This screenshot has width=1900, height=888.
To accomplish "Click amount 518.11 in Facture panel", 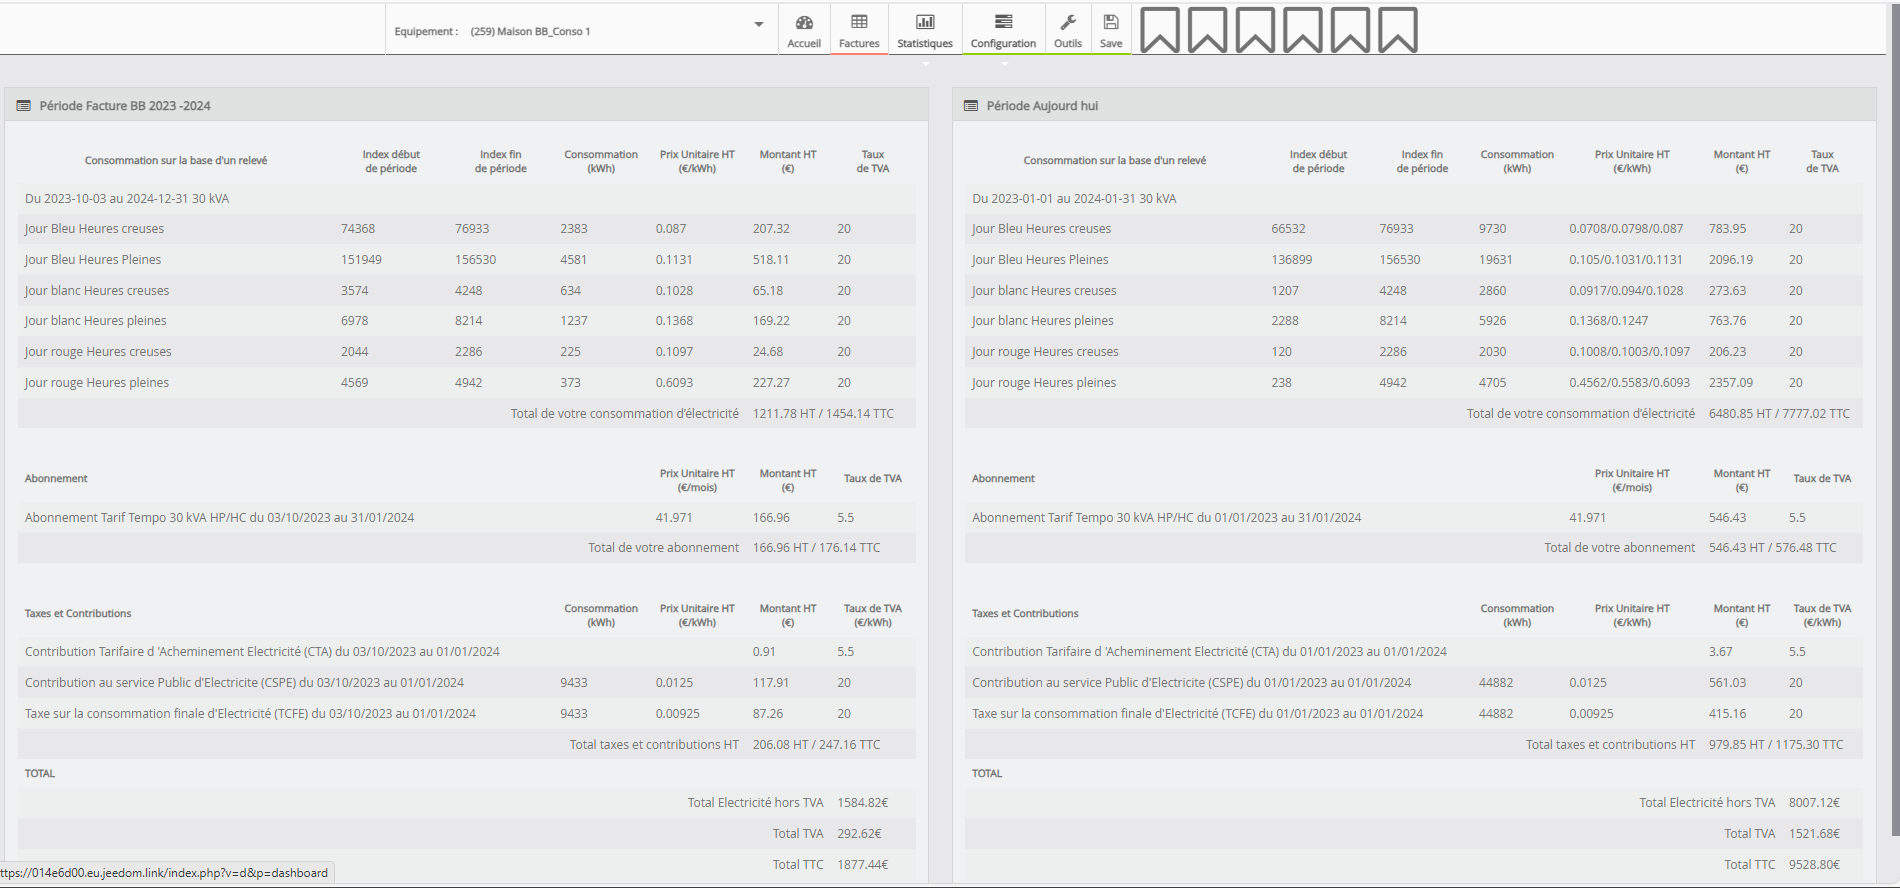I will pos(771,260).
